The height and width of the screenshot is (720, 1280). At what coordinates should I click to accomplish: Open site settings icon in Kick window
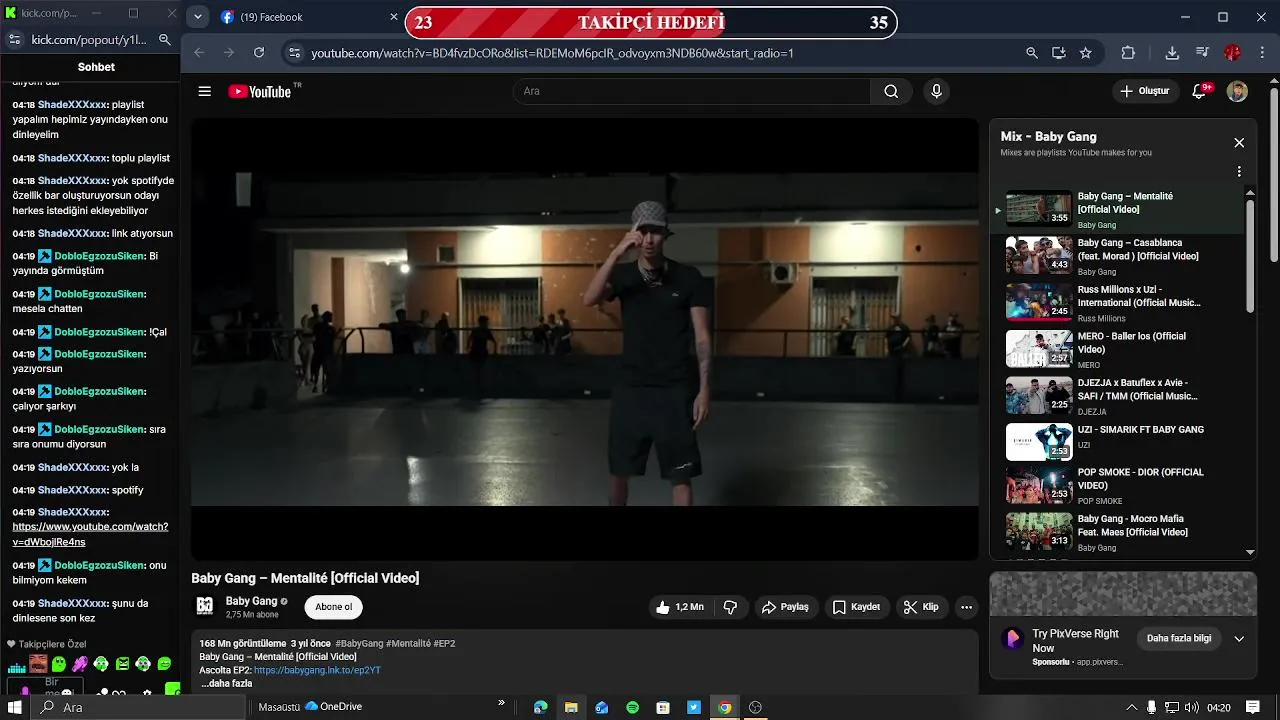pyautogui.click(x=14, y=40)
